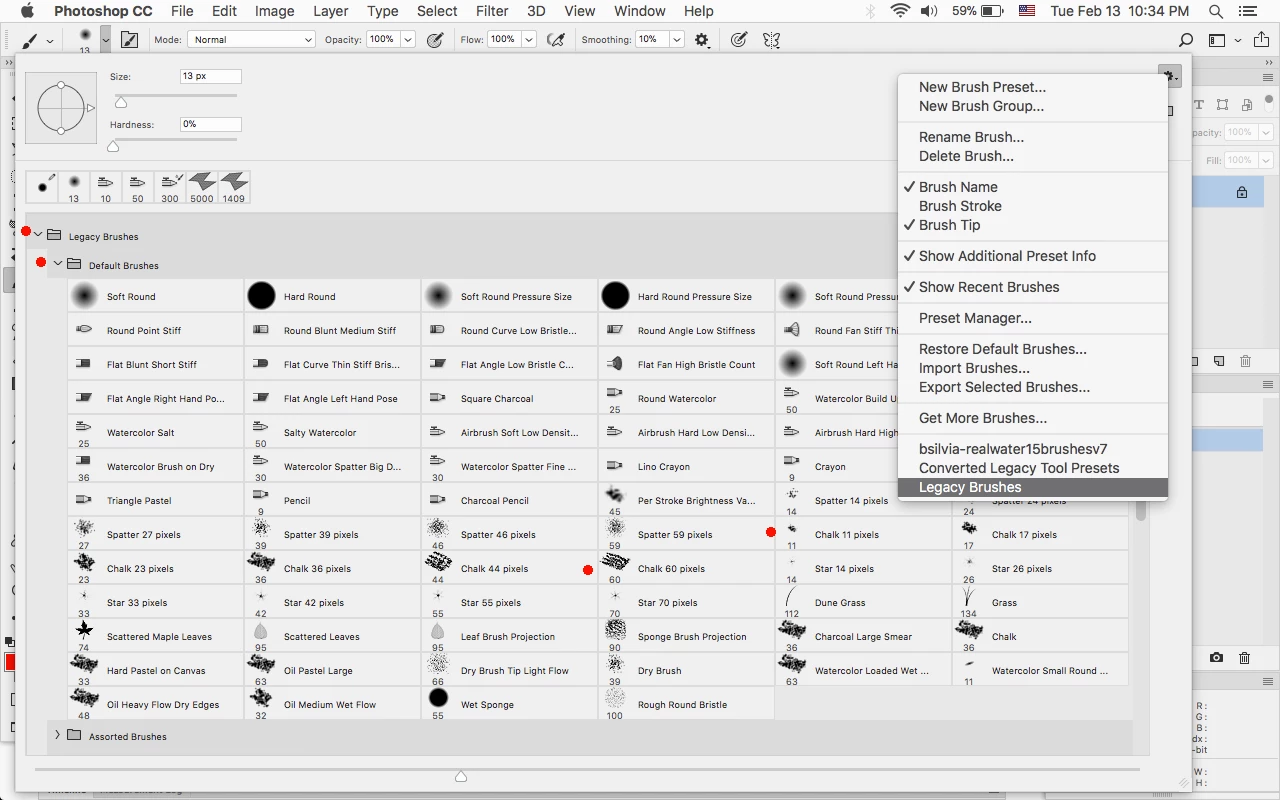Open the Smoothing dropdown arrow
This screenshot has width=1280, height=800.
677,40
